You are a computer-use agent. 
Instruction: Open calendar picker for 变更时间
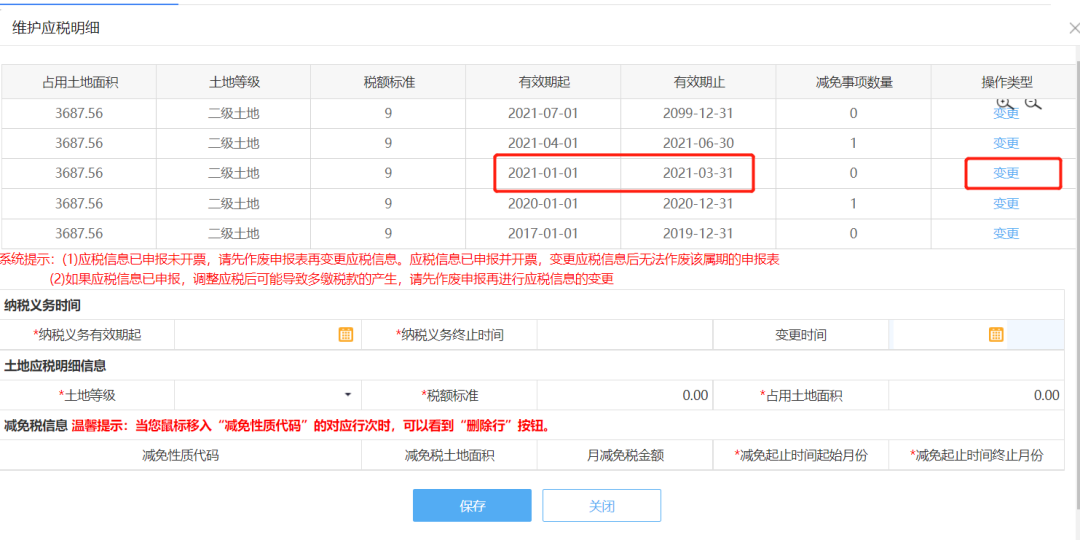pyautogui.click(x=996, y=335)
